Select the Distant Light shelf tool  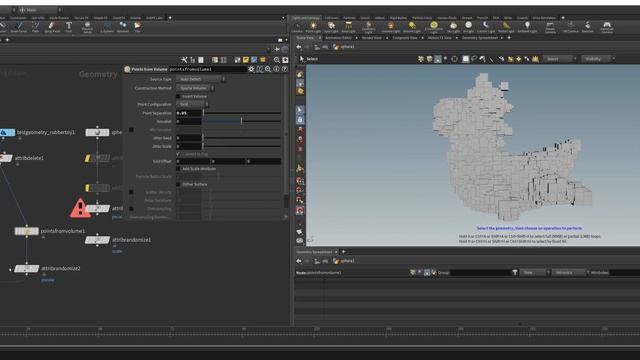tap(412, 27)
